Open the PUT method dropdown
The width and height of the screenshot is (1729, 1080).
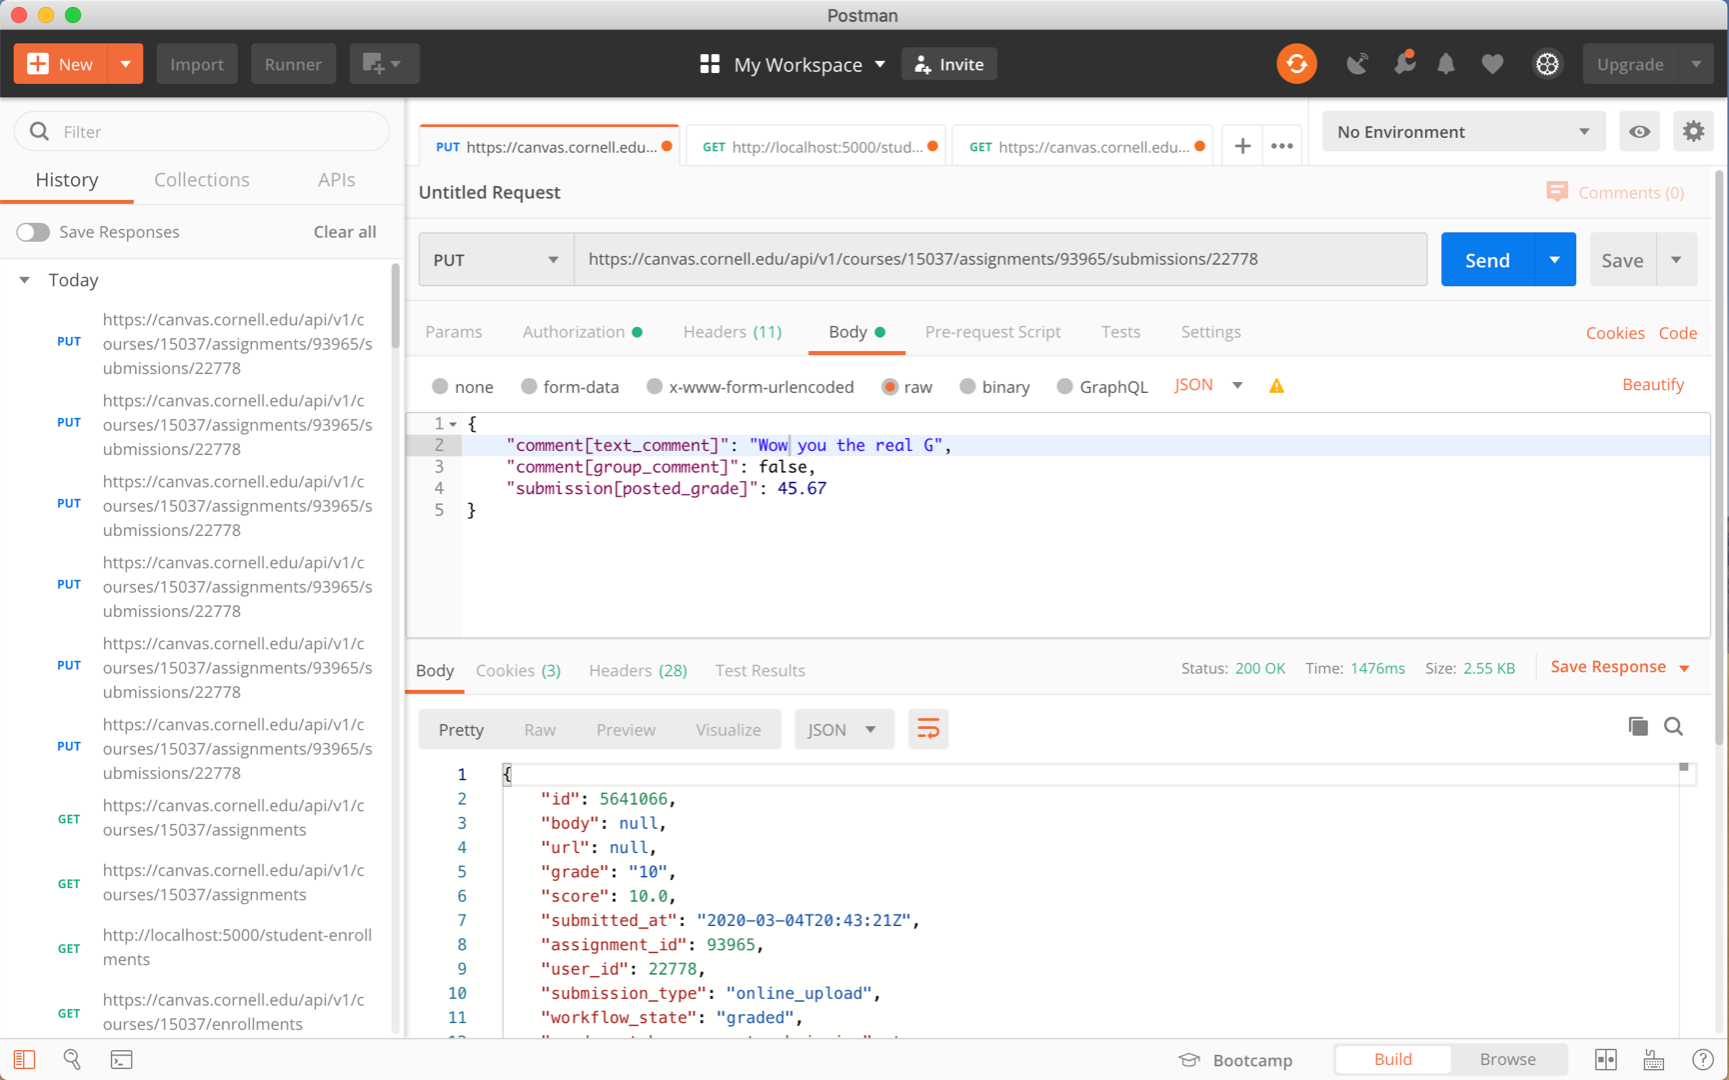click(495, 260)
